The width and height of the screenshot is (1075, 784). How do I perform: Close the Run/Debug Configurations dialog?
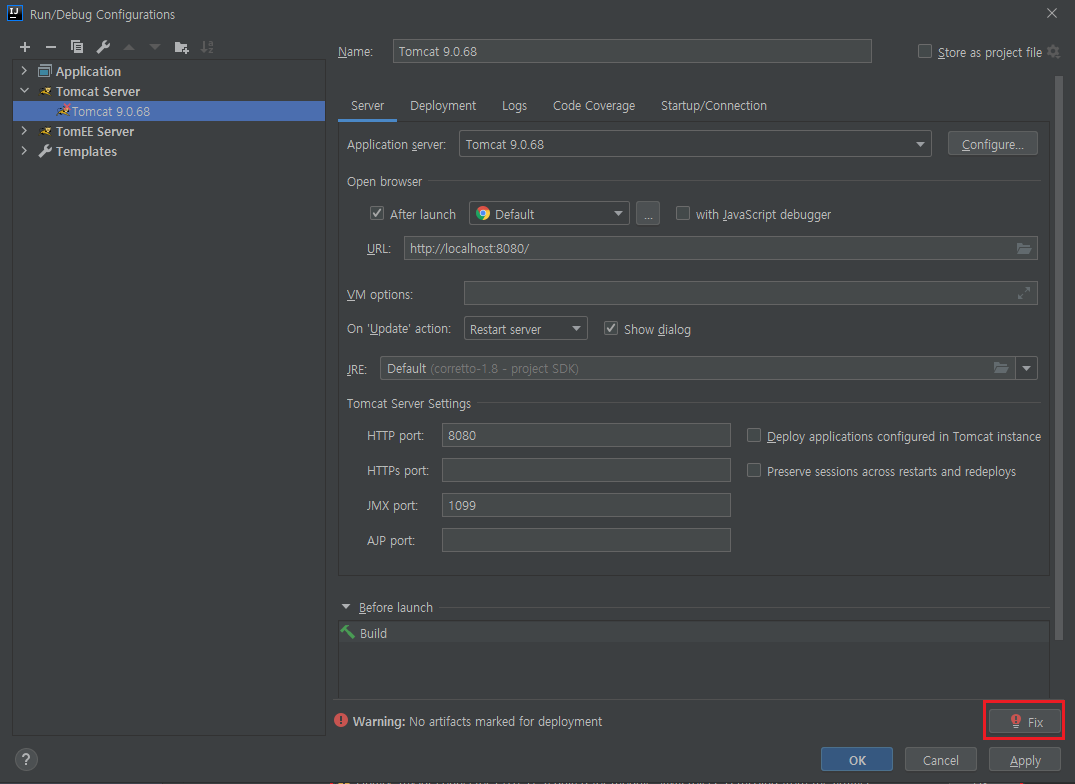tap(1052, 13)
